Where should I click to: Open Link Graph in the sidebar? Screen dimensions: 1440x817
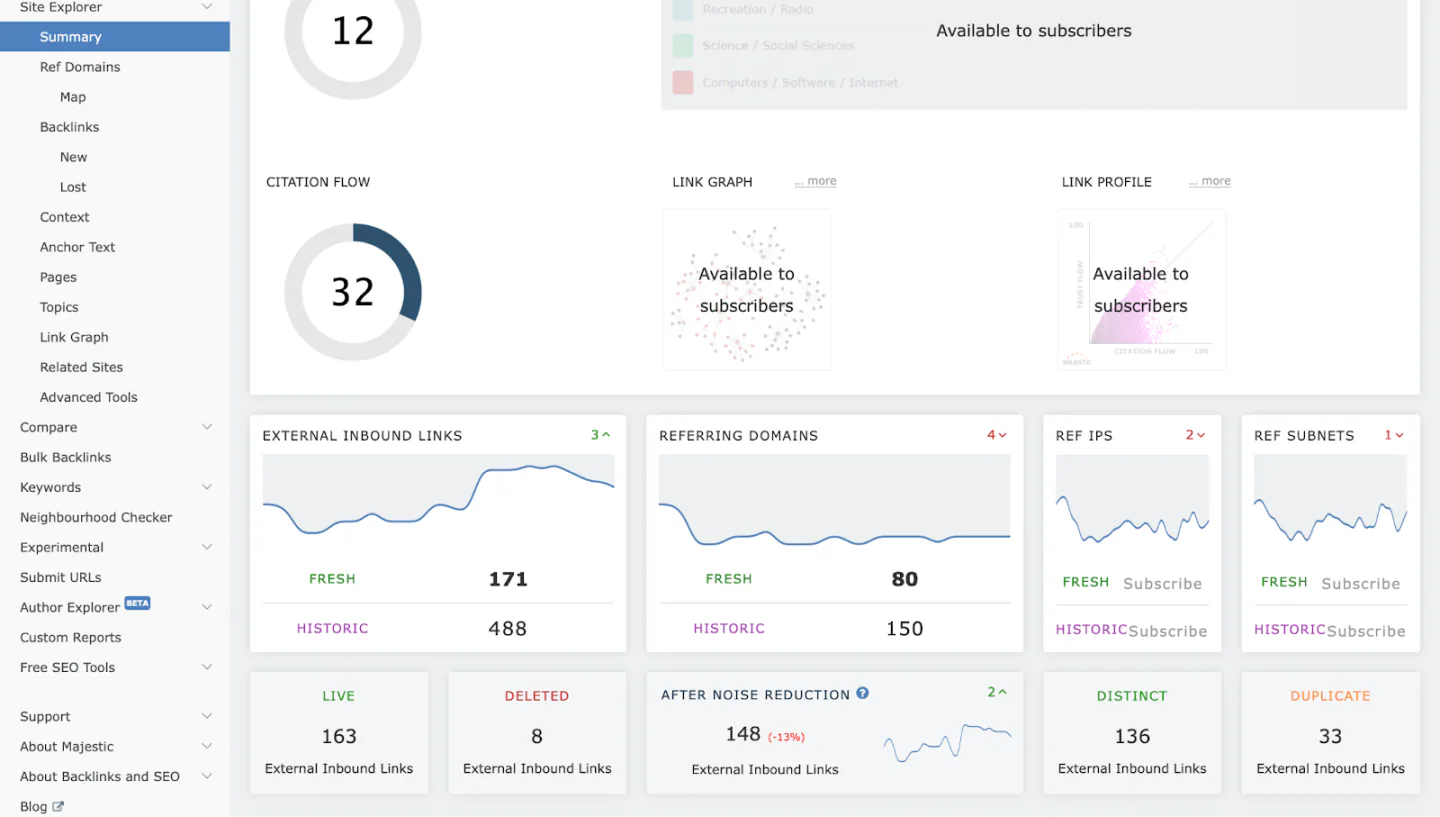click(74, 337)
